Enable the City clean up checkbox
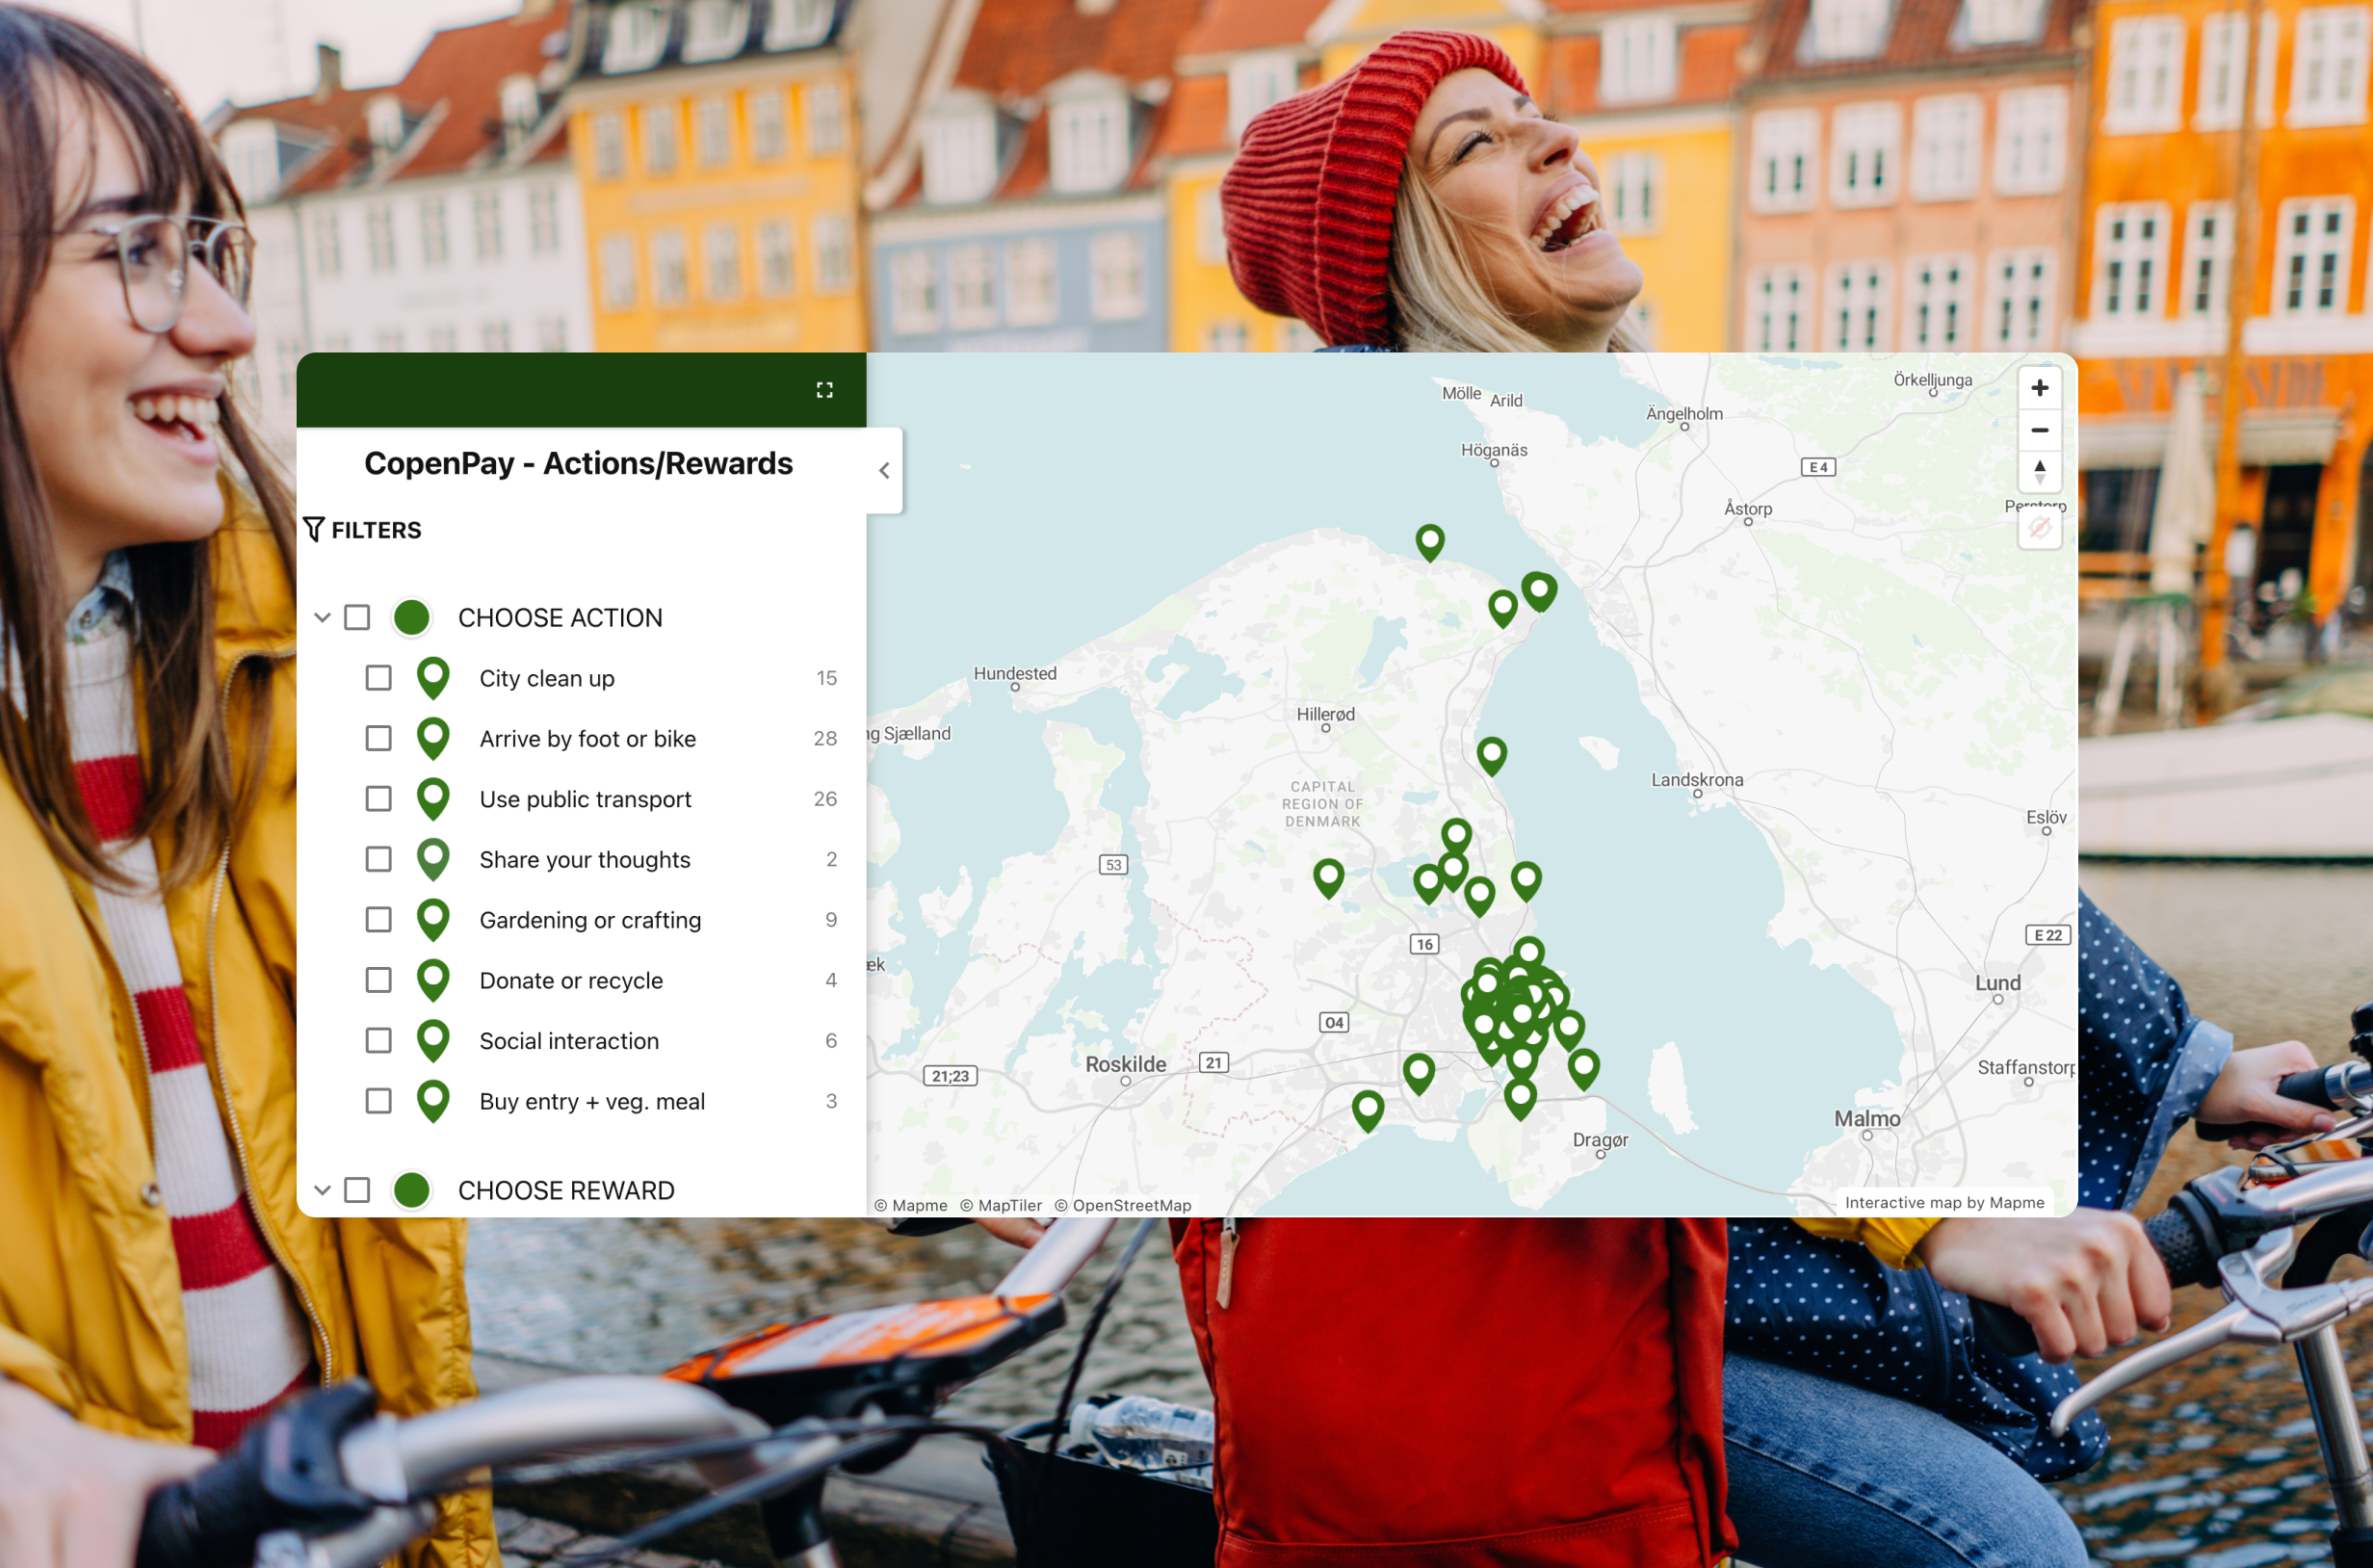Viewport: 2373px width, 1568px height. (378, 678)
